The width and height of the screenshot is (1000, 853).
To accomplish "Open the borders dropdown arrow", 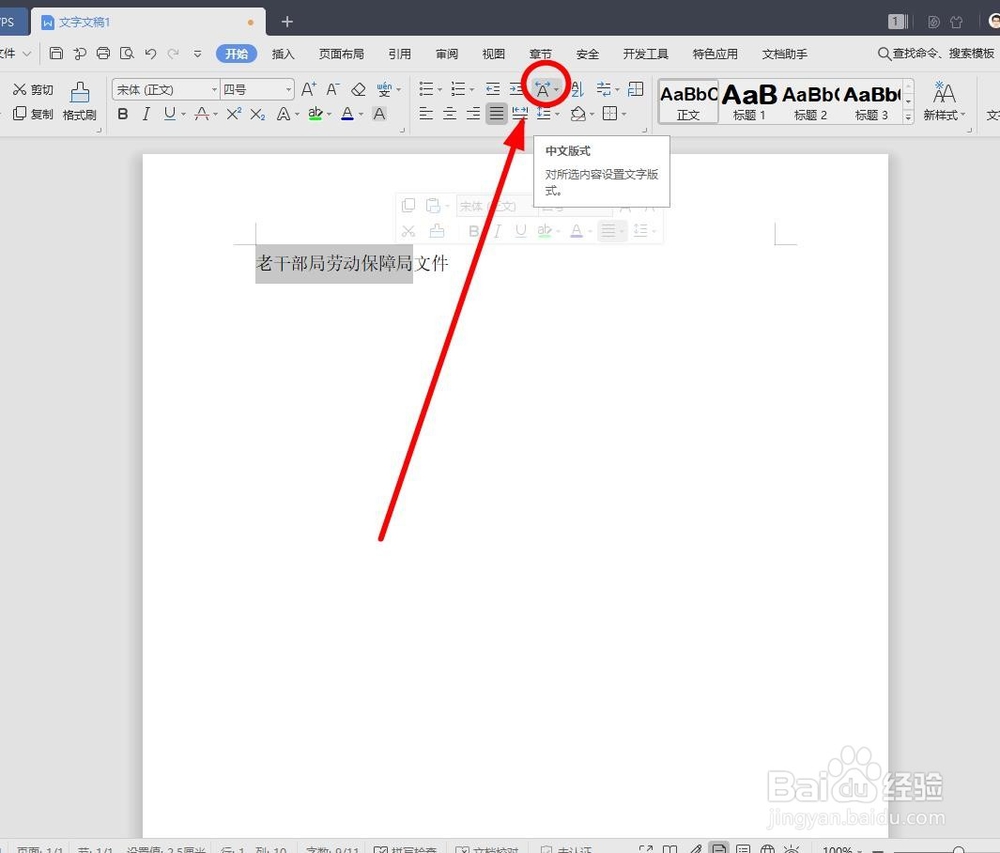I will click(x=624, y=114).
